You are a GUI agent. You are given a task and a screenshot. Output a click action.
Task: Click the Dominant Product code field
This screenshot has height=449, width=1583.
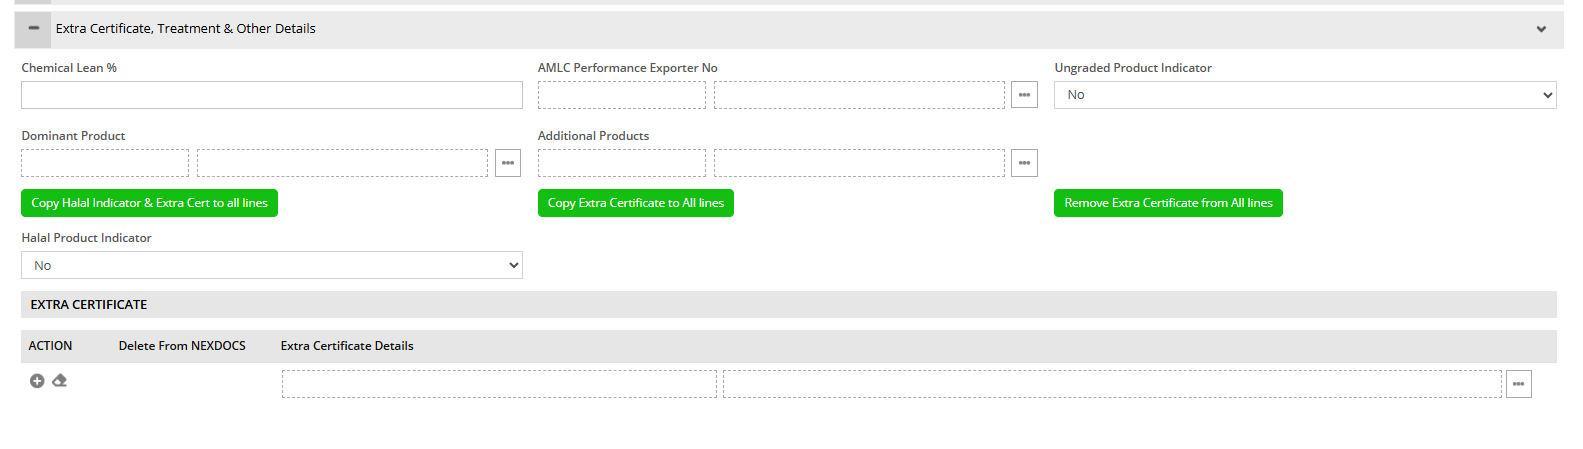(105, 163)
